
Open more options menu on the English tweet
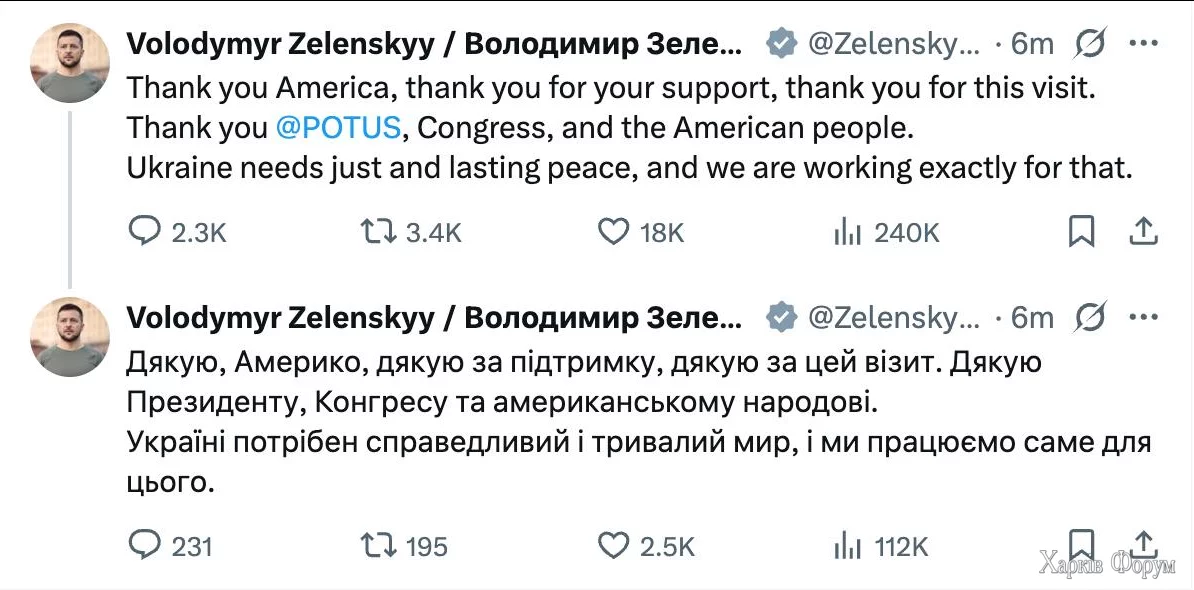(x=1143, y=42)
